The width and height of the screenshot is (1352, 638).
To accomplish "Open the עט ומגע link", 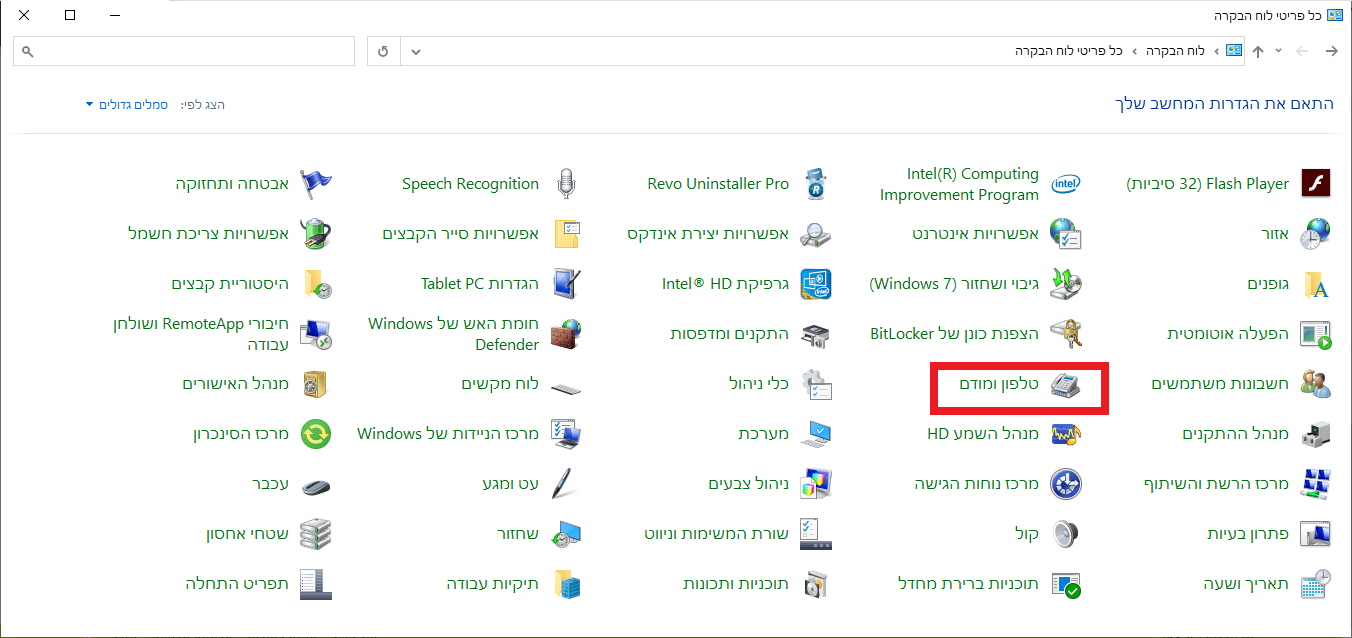I will point(511,484).
